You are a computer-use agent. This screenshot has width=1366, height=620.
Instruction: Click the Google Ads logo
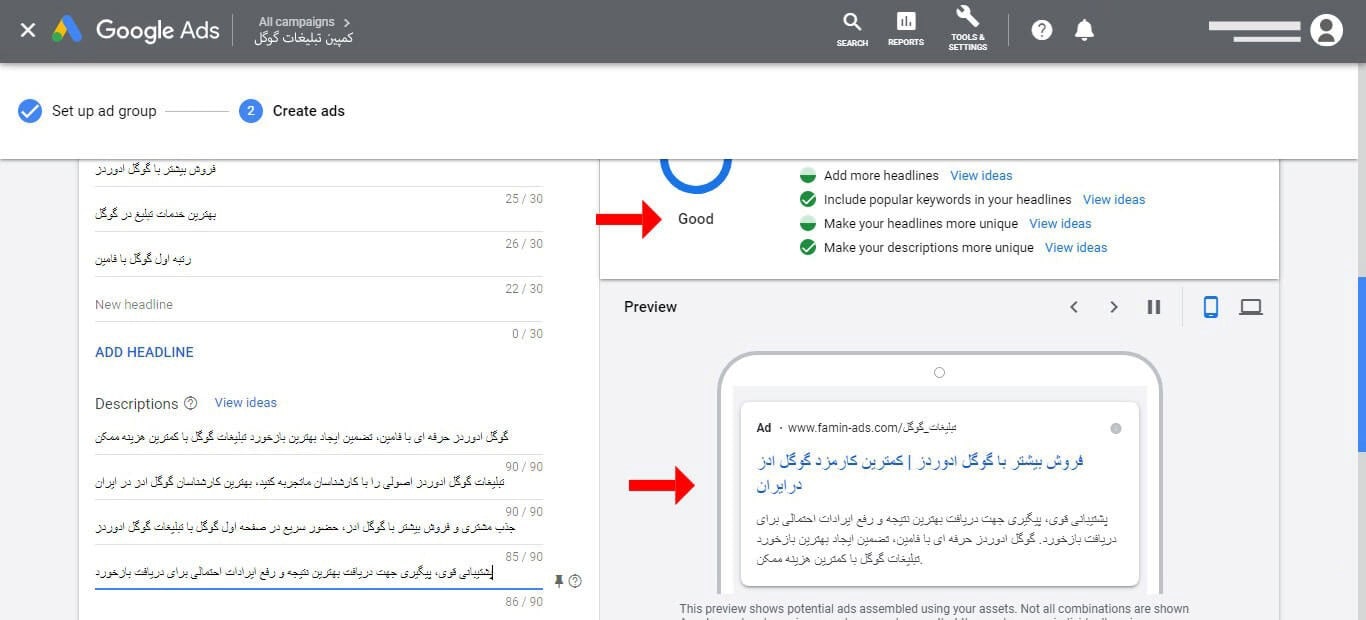[x=136, y=30]
